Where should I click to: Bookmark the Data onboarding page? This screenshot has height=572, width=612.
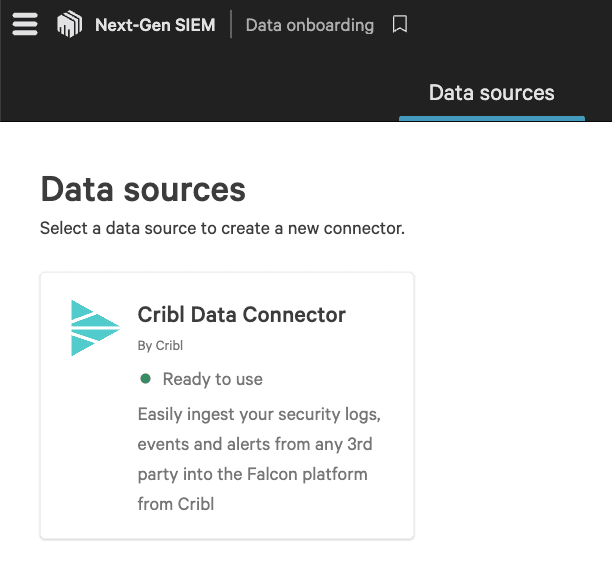click(400, 25)
